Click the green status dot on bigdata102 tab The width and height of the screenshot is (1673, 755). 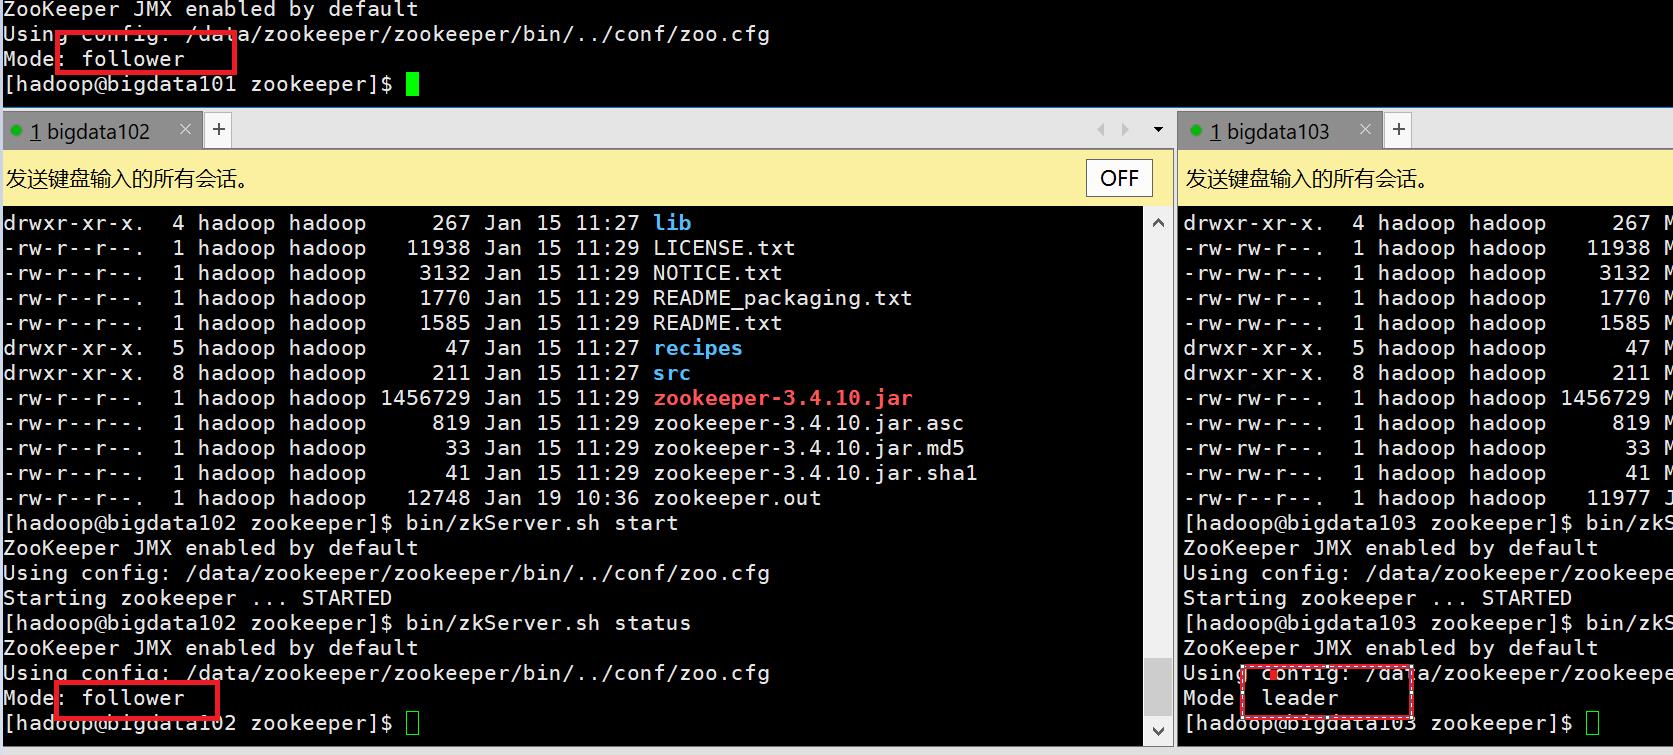(x=16, y=130)
